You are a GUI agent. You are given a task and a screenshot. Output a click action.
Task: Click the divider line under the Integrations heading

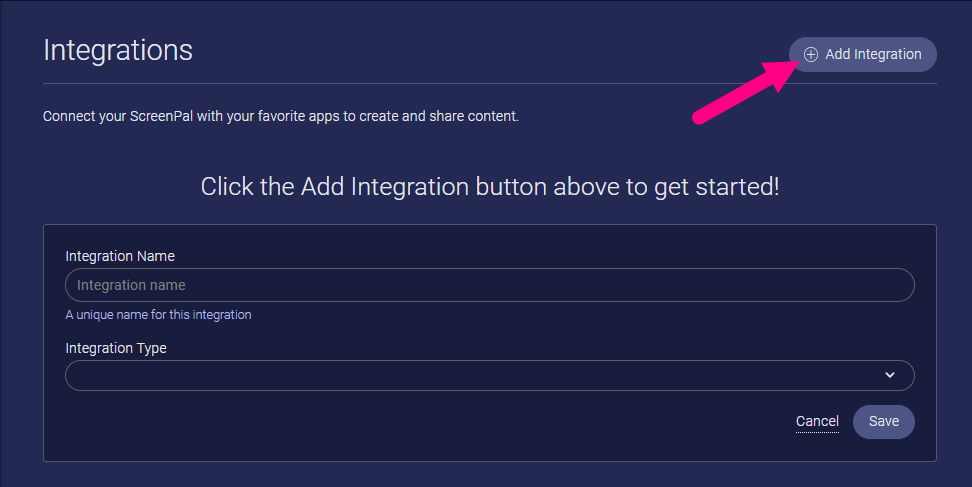coord(490,83)
